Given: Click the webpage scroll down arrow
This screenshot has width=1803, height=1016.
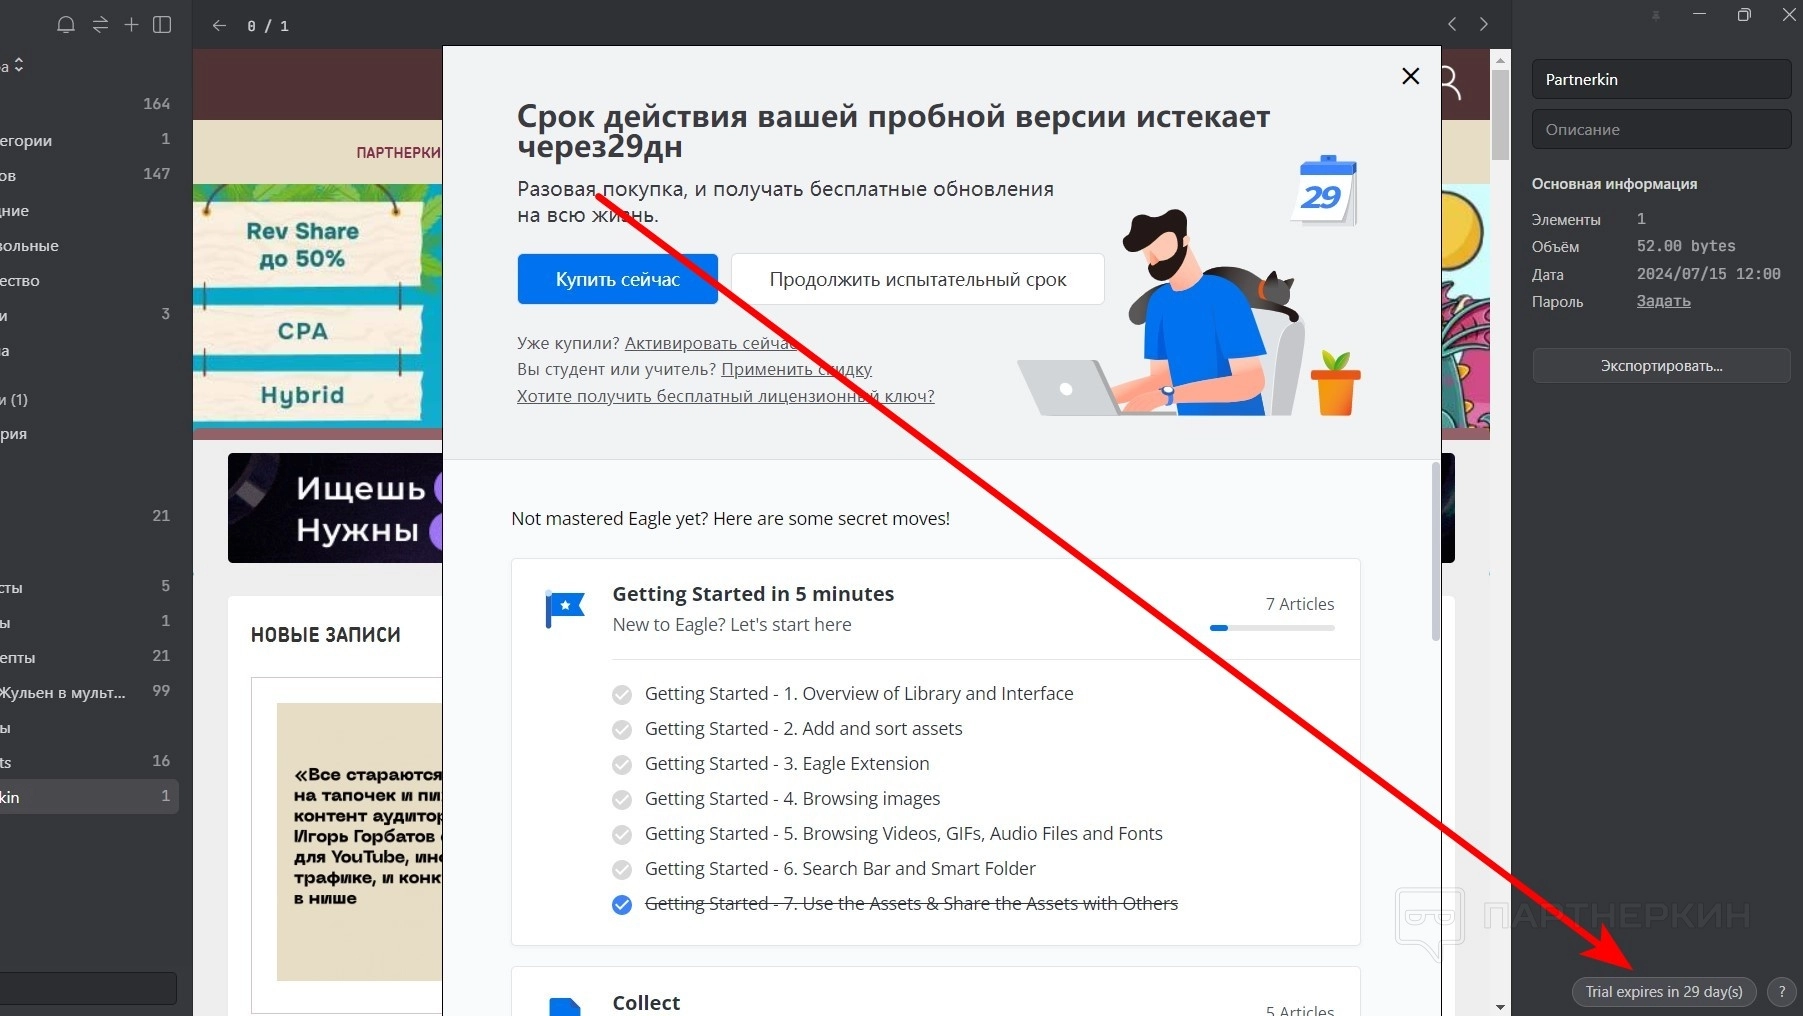Looking at the screenshot, I should (1500, 1007).
